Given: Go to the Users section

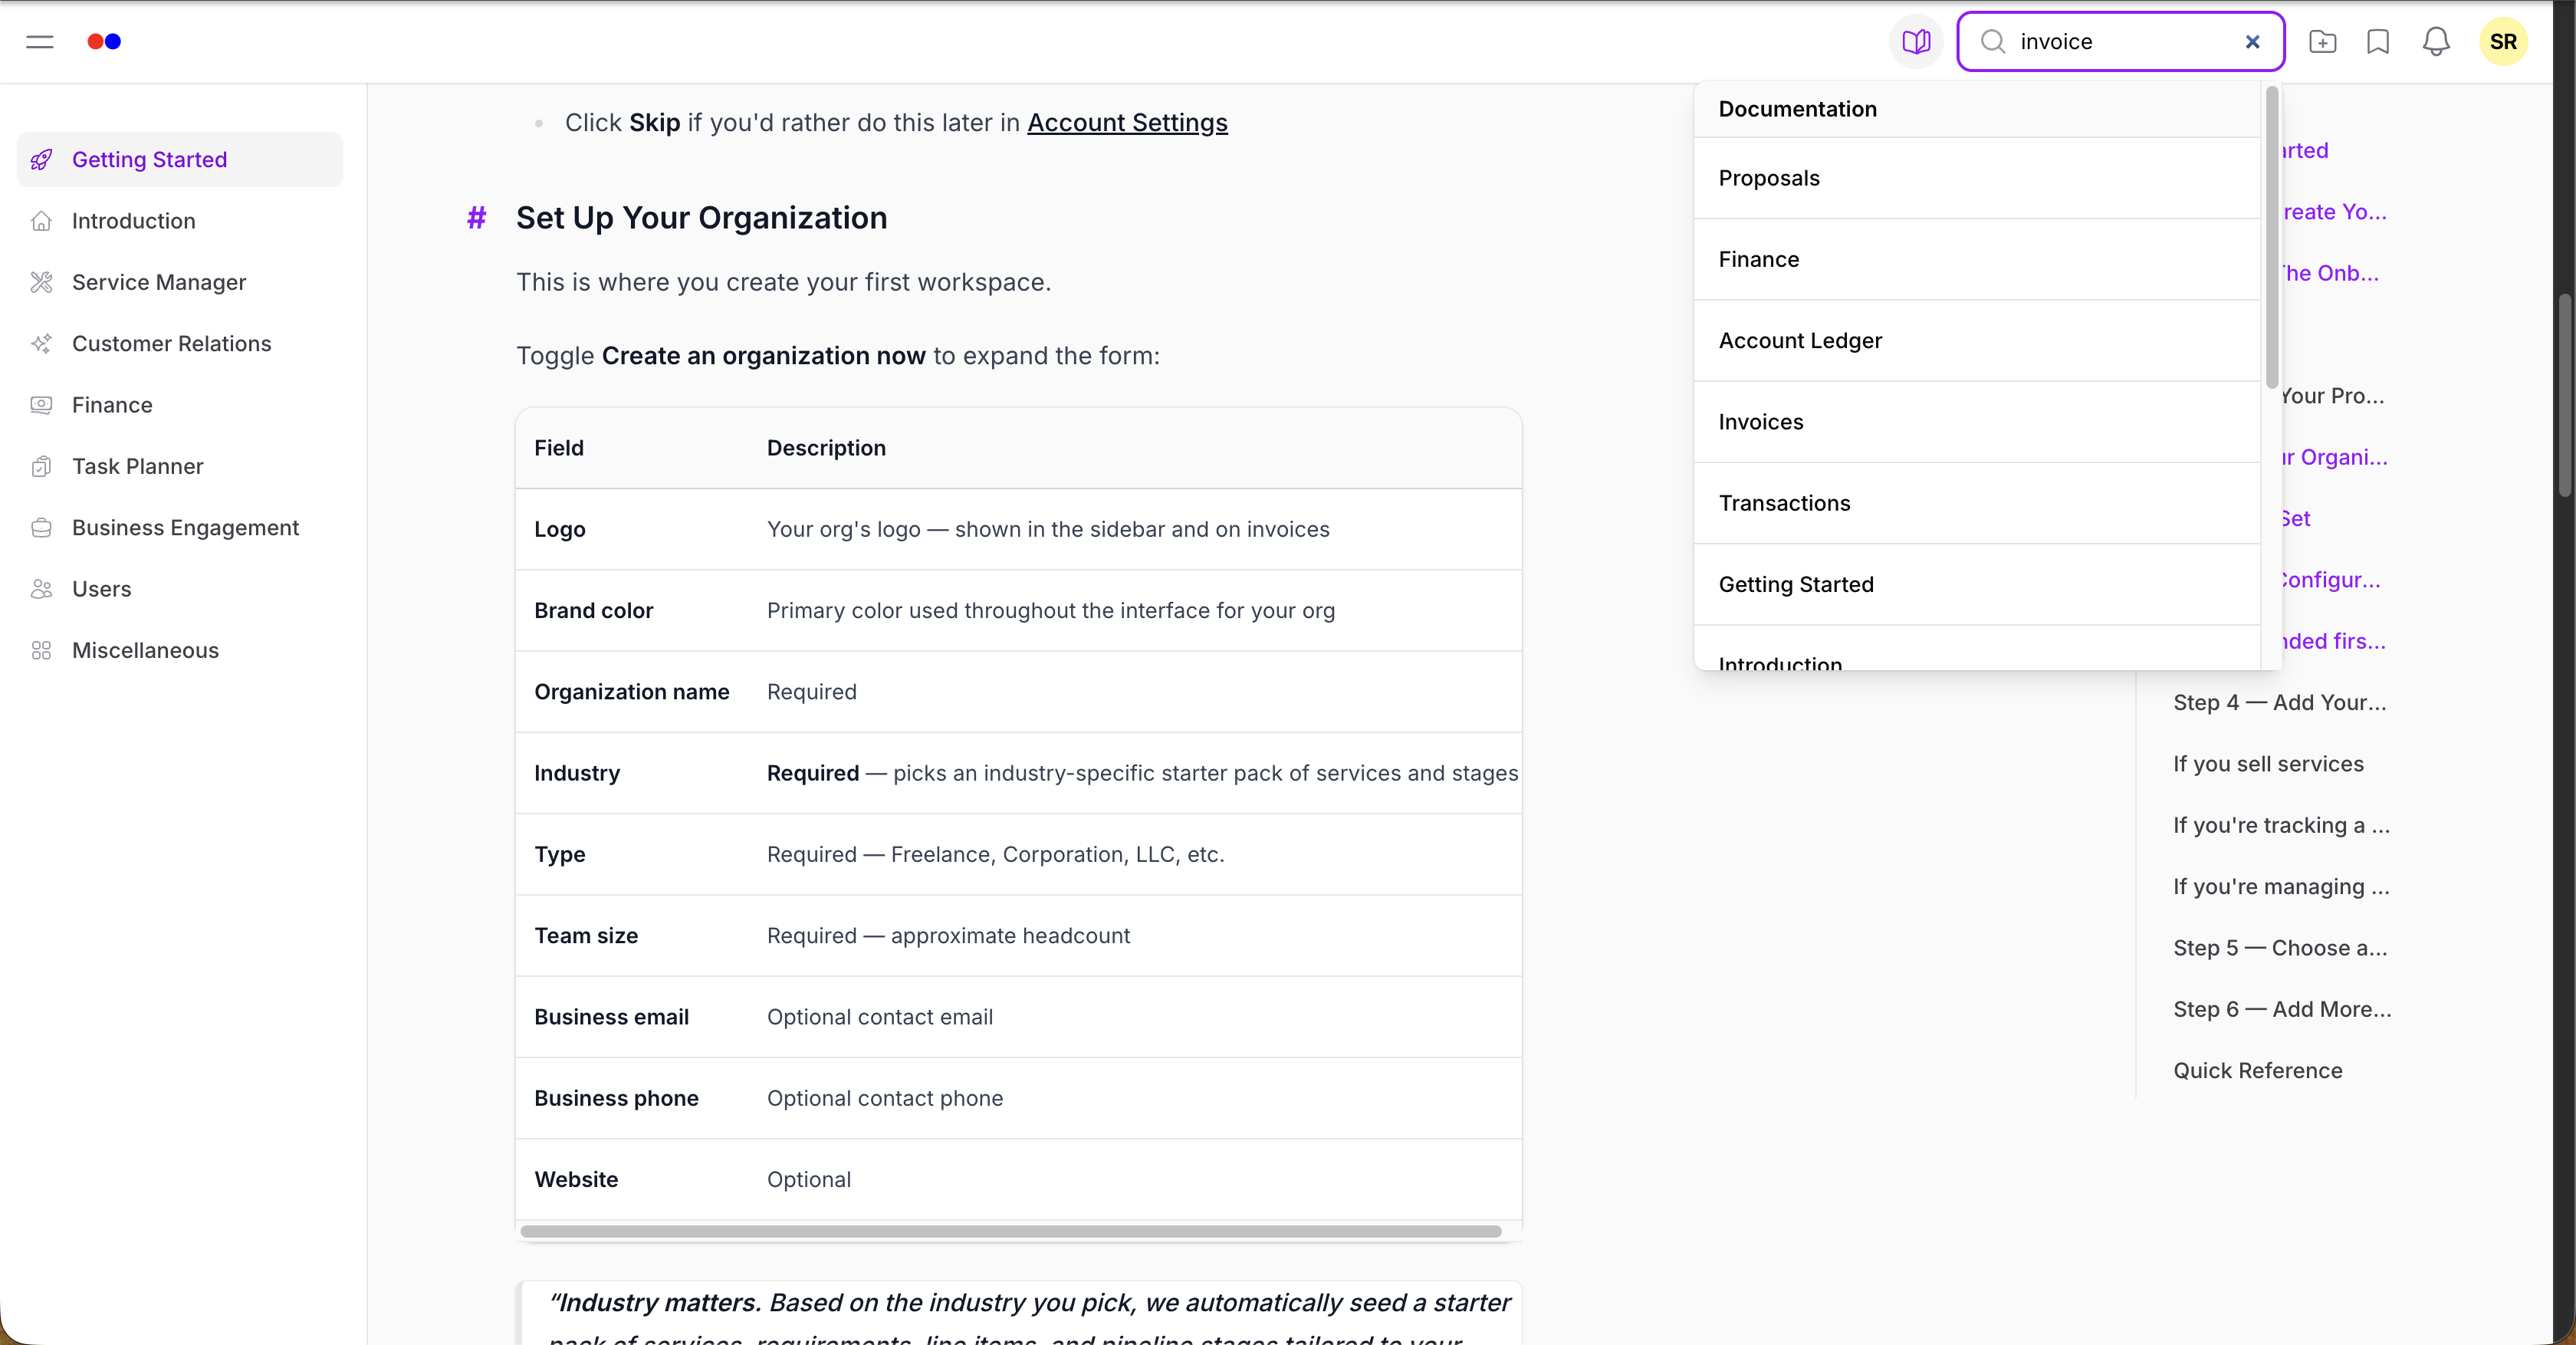Looking at the screenshot, I should [x=180, y=589].
